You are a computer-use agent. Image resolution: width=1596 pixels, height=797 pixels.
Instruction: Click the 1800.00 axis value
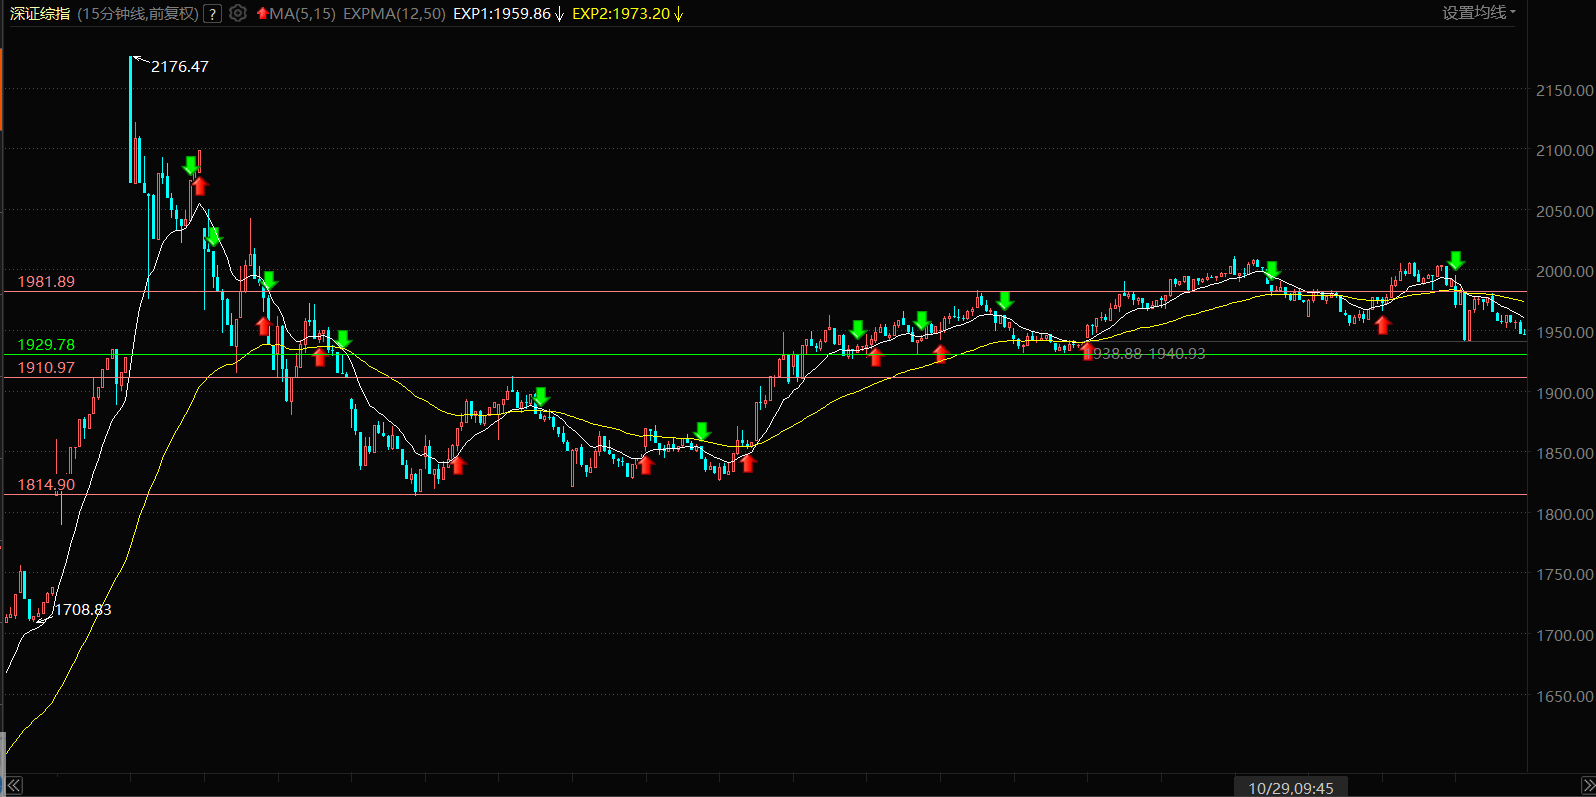click(x=1564, y=514)
